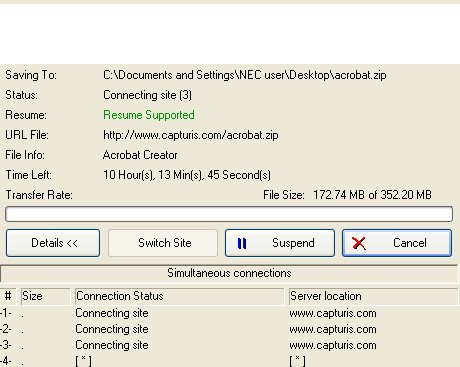Image resolution: width=460 pixels, height=367 pixels.
Task: Cancel the download
Action: (x=397, y=243)
